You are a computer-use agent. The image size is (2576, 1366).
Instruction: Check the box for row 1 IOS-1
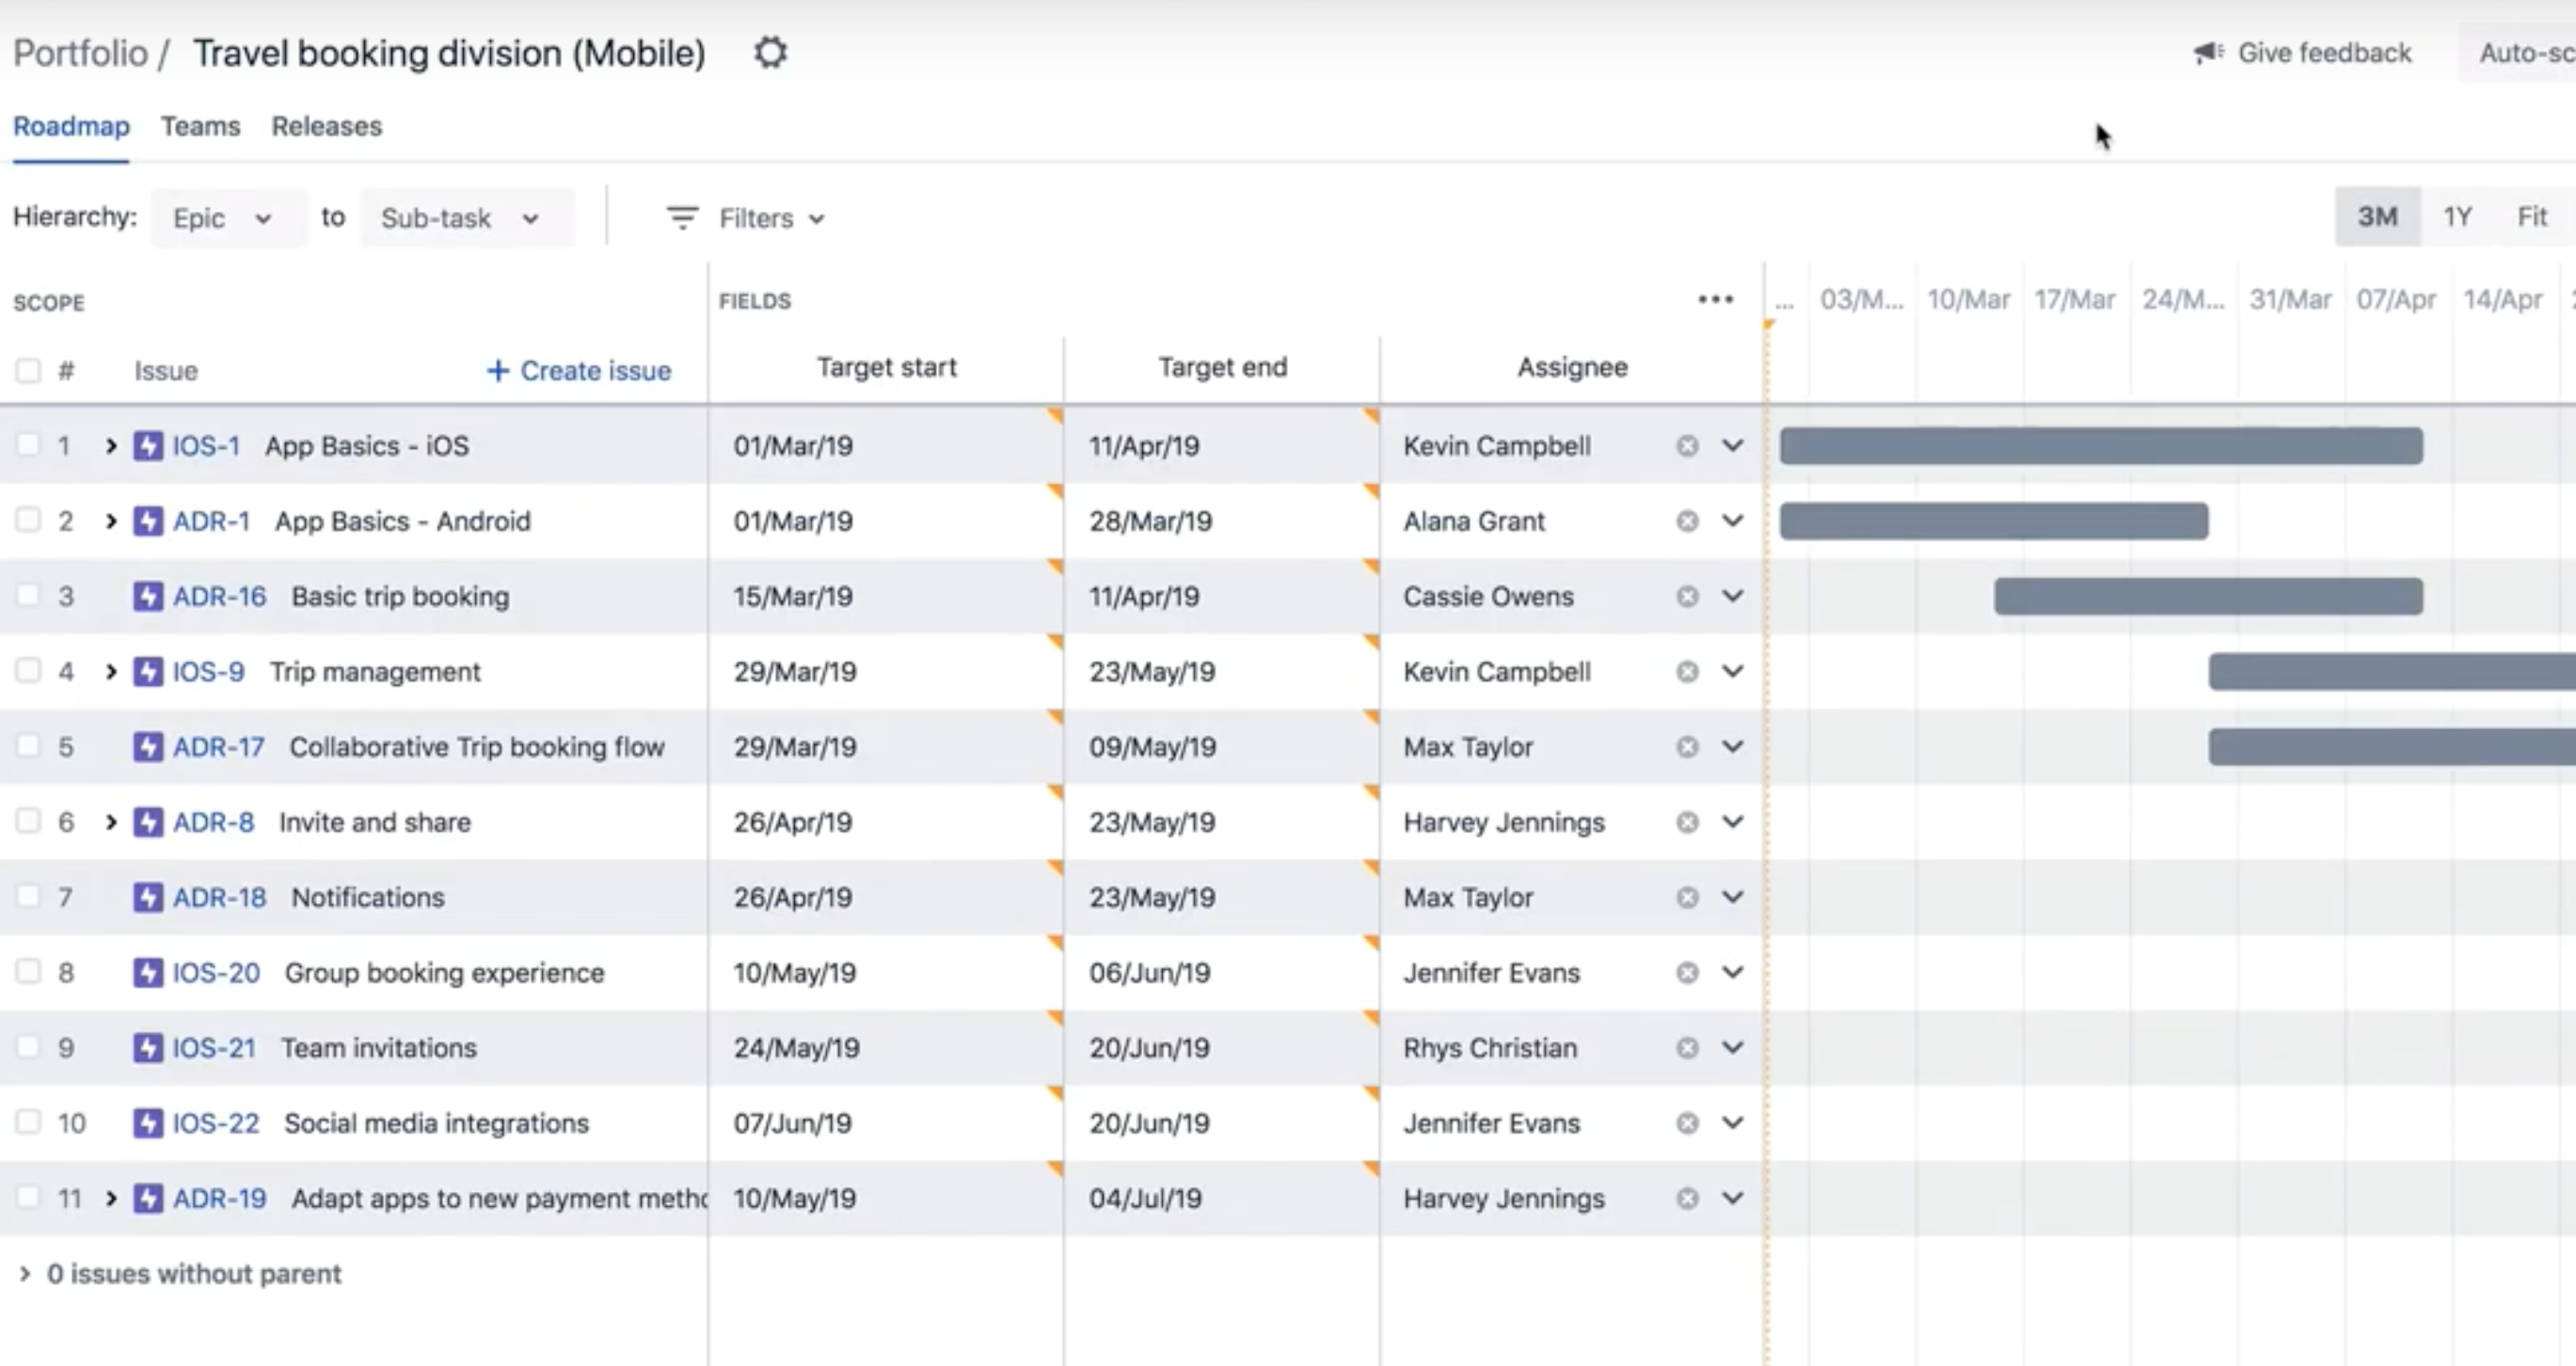tap(28, 445)
